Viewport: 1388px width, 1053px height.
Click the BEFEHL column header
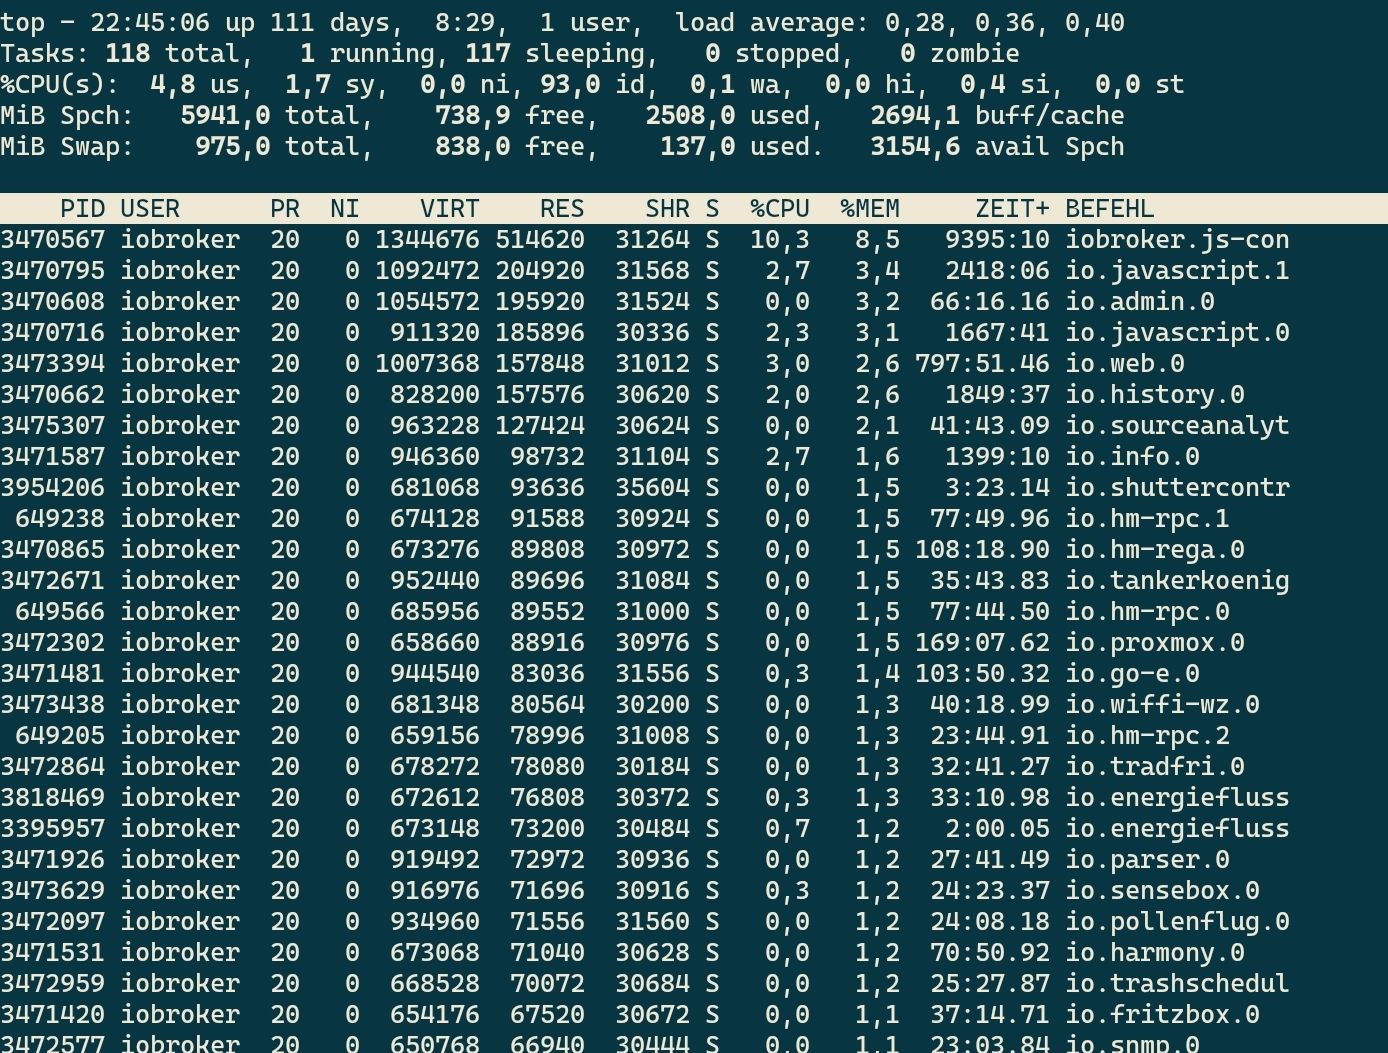pyautogui.click(x=1110, y=209)
